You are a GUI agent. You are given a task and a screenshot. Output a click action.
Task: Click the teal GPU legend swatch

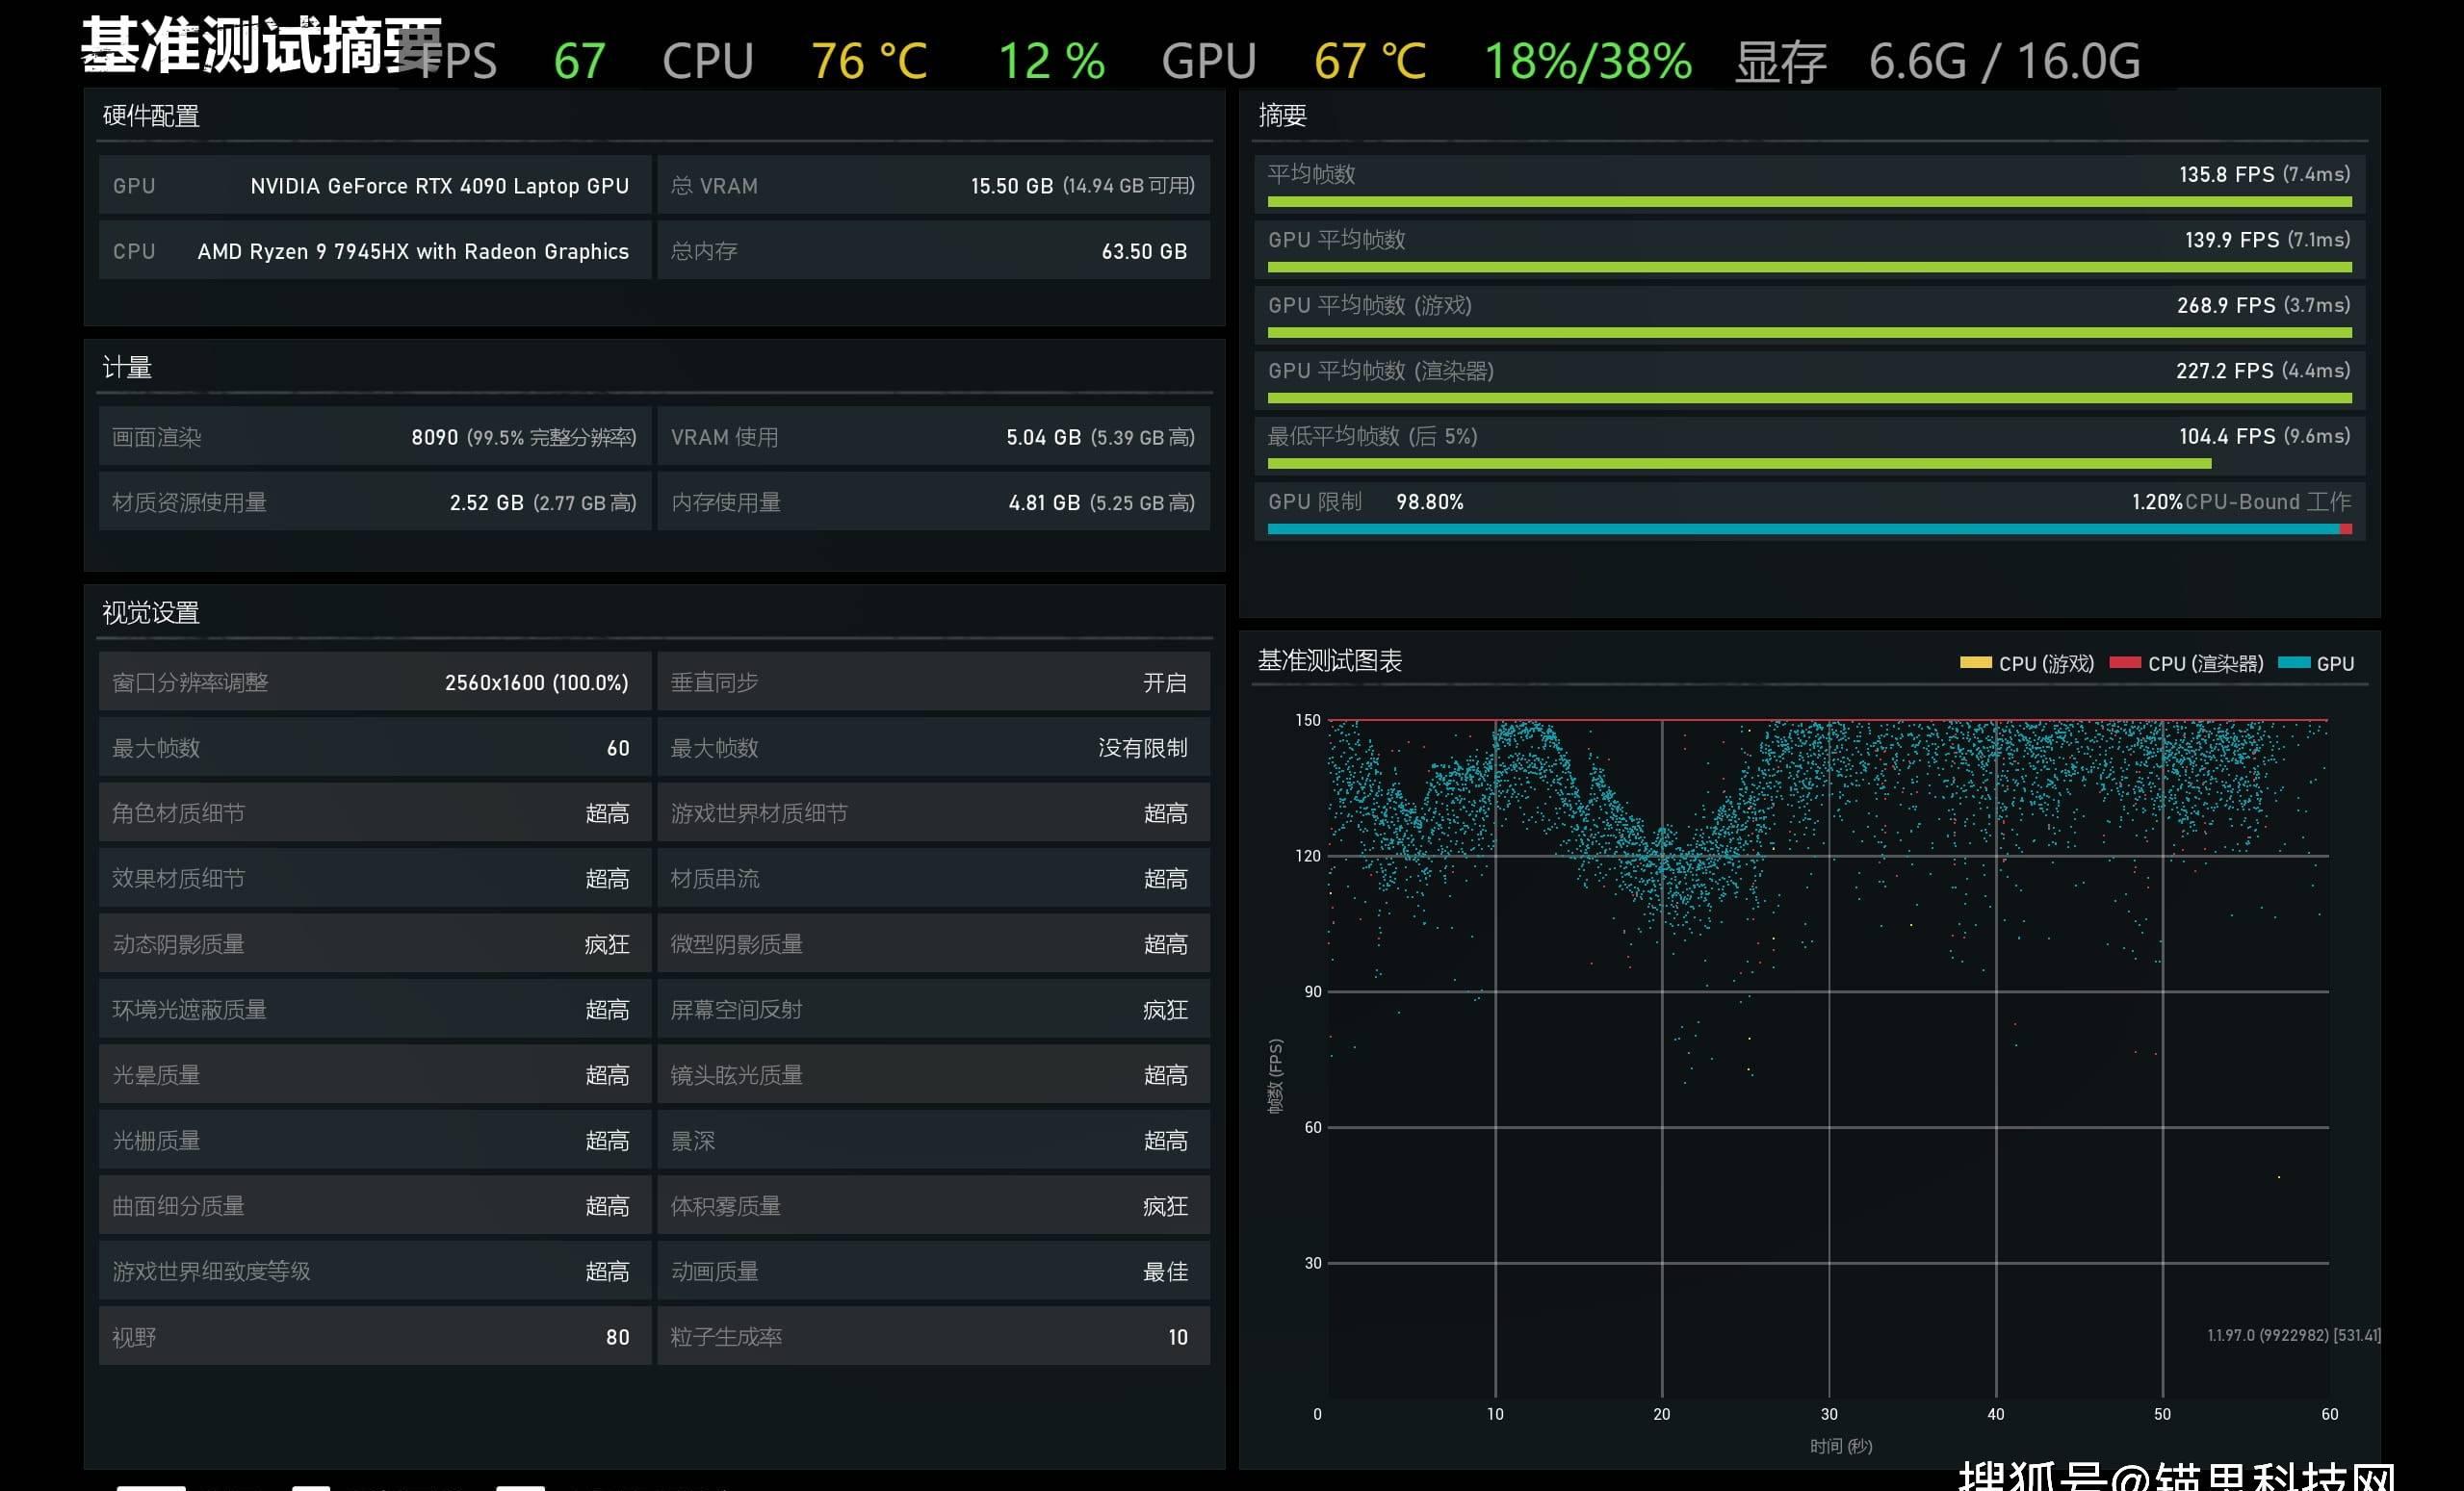click(x=2293, y=662)
